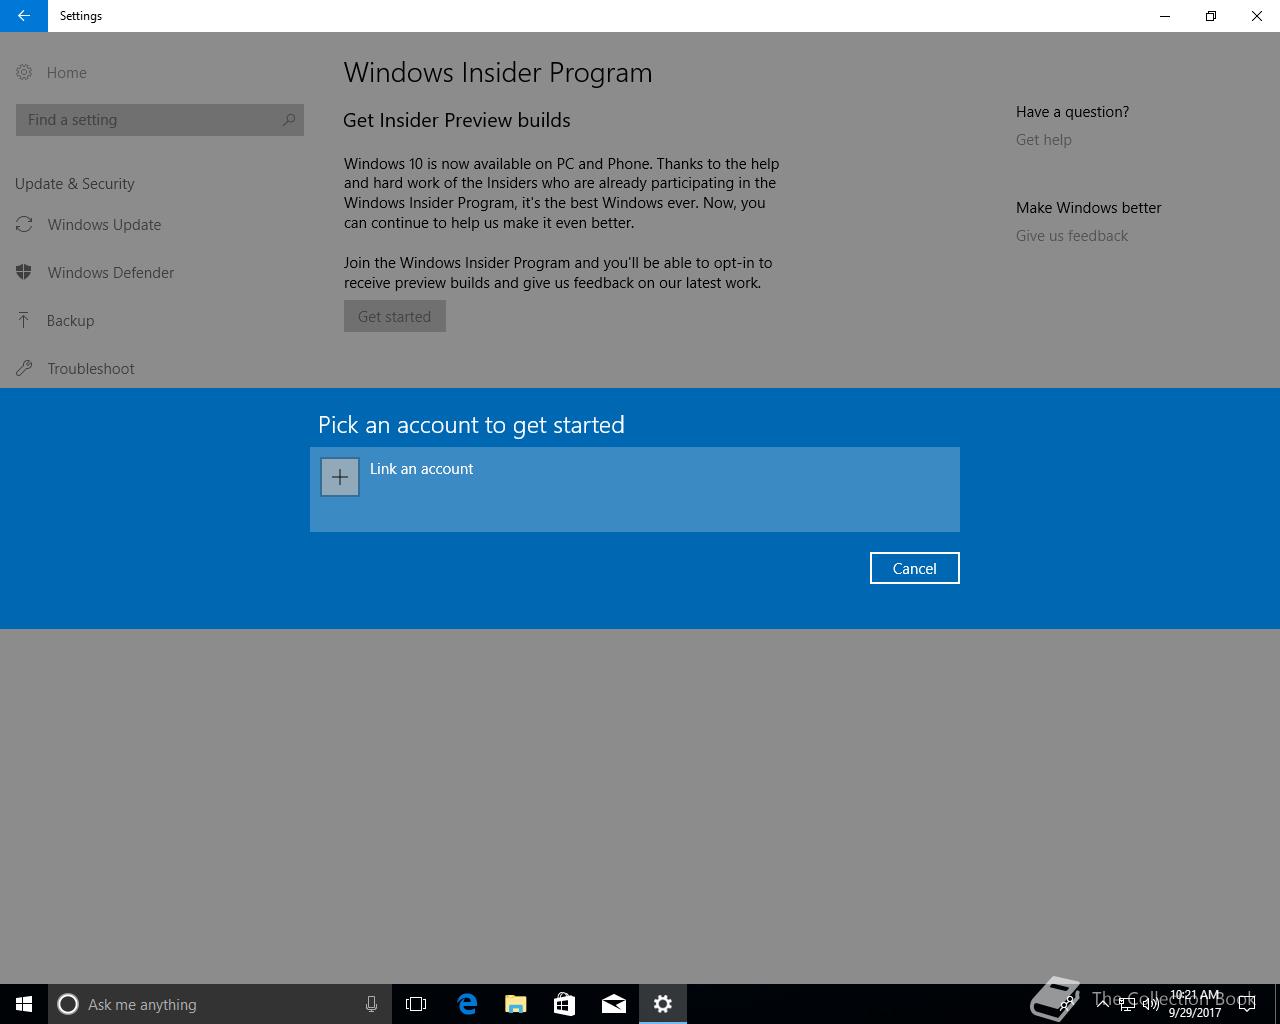Click the Cortana microphone icon

[371, 1004]
